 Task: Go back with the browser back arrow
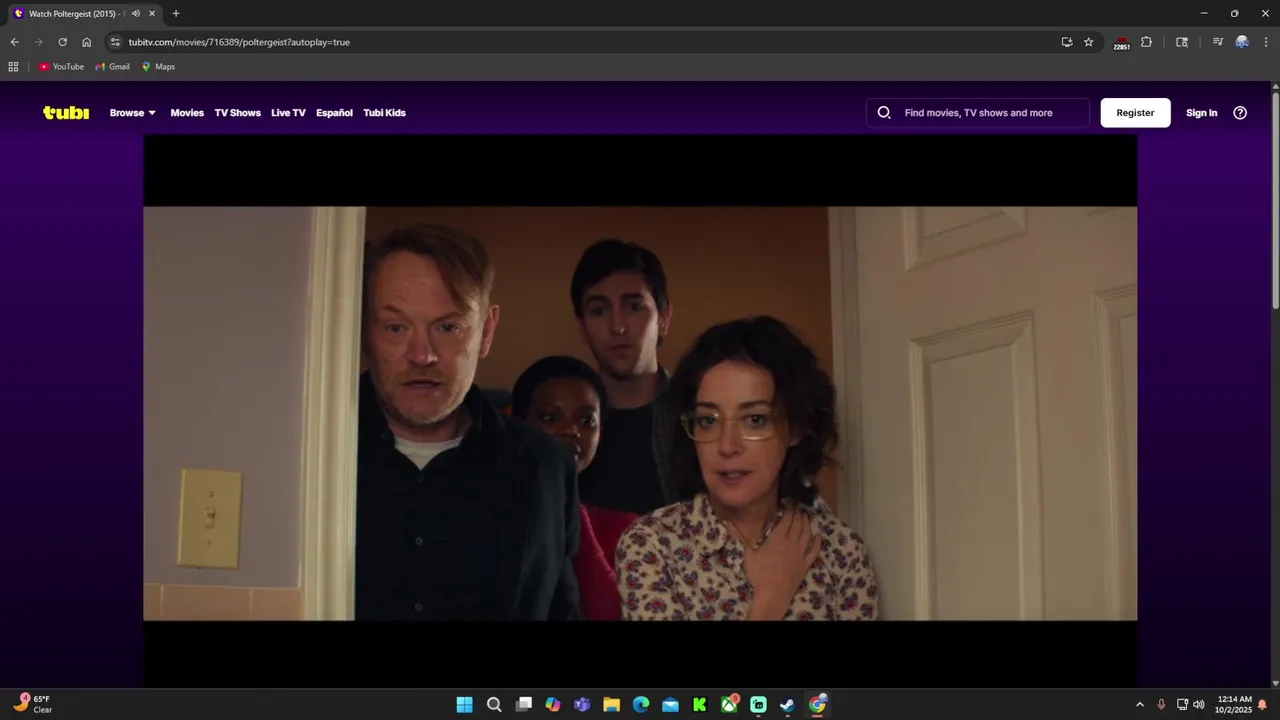coord(14,42)
